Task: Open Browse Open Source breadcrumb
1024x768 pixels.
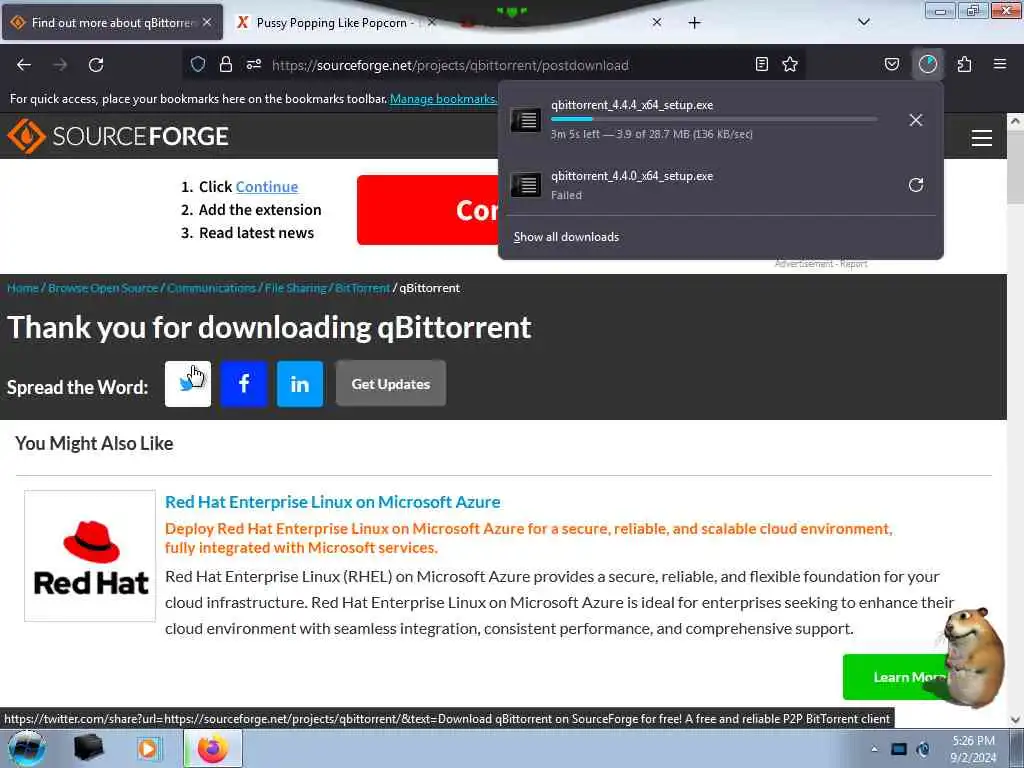Action: click(x=103, y=288)
